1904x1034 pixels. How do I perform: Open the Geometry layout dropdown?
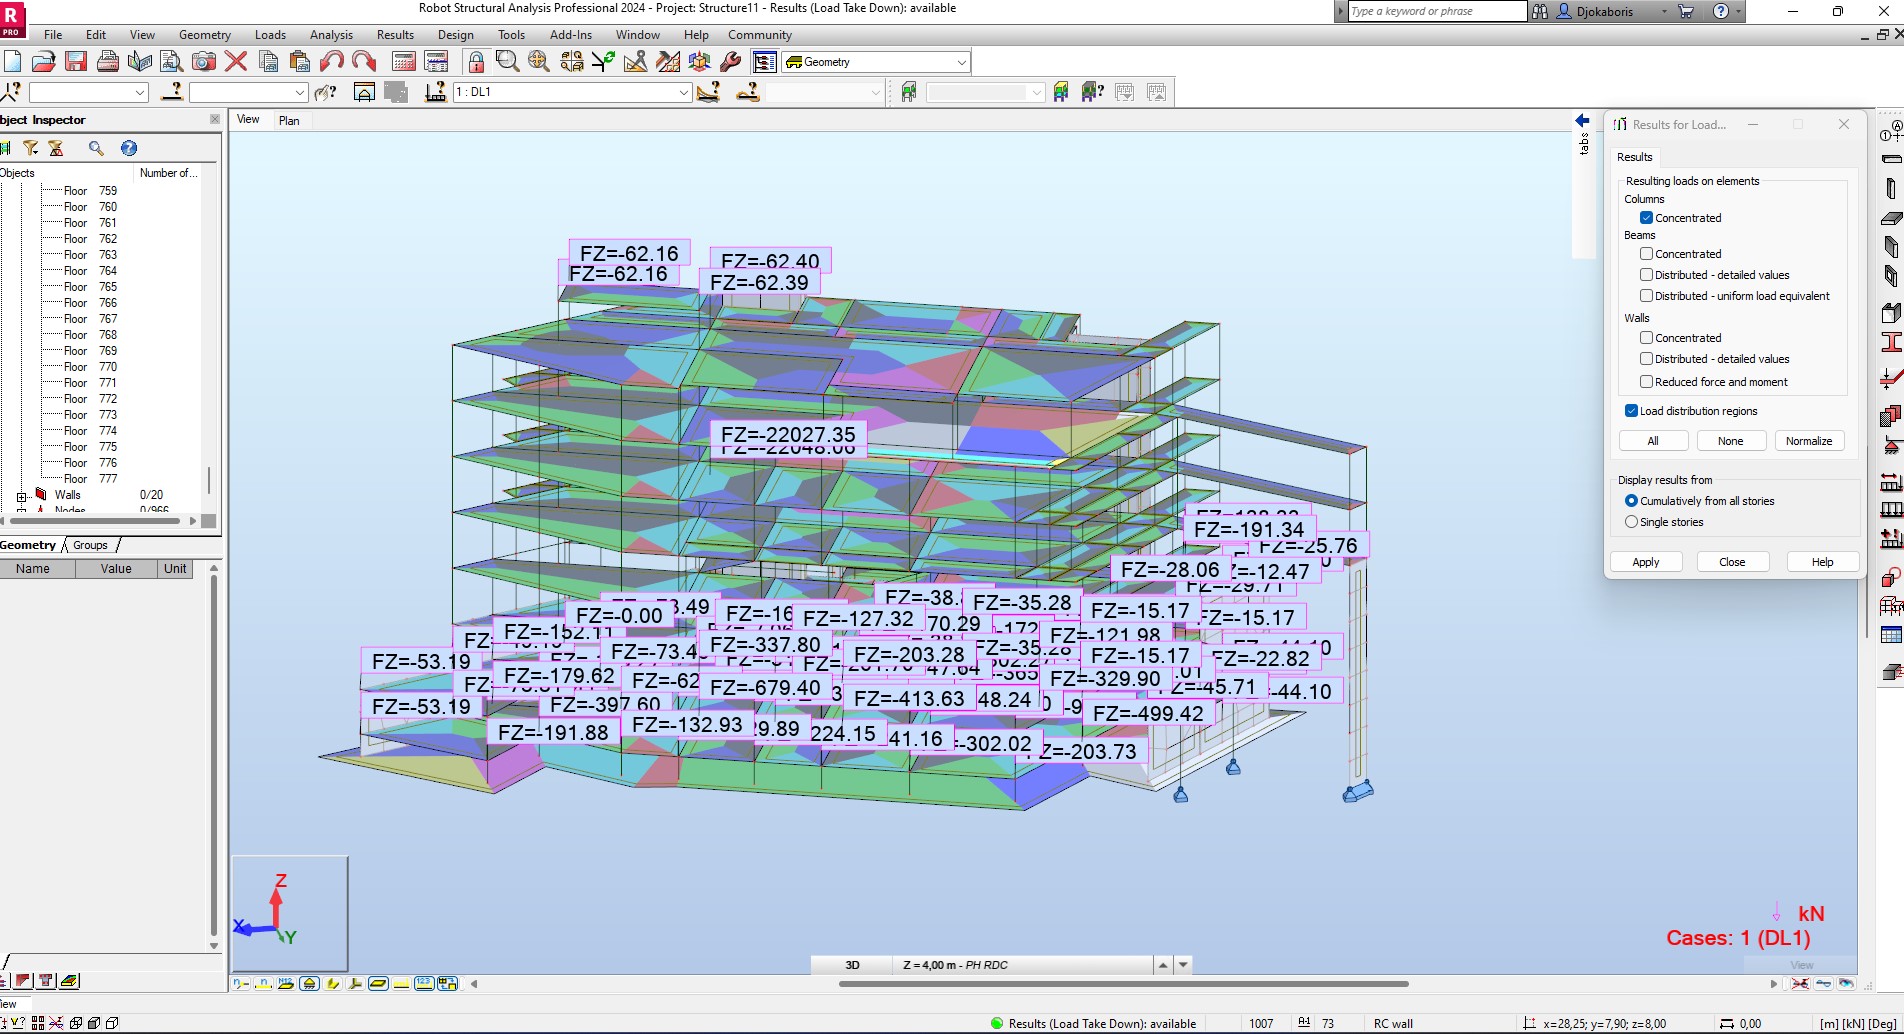[x=959, y=61]
